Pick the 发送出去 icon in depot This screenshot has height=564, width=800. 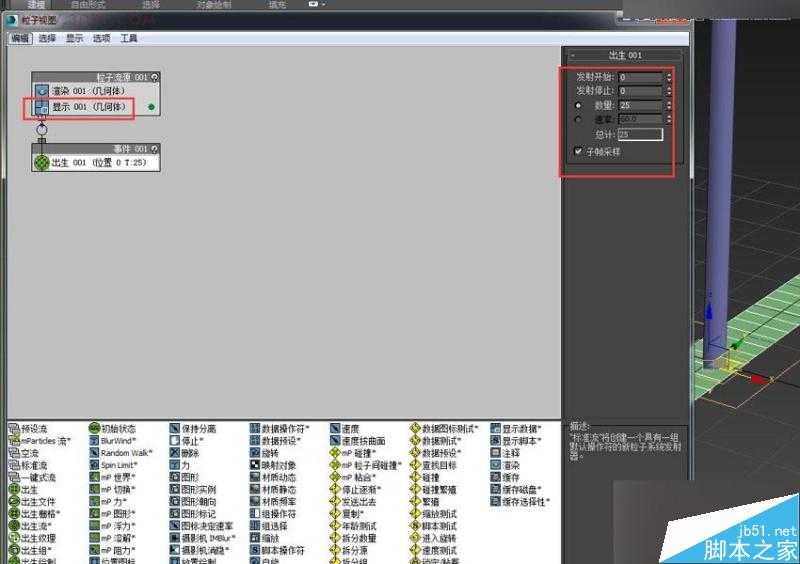335,502
